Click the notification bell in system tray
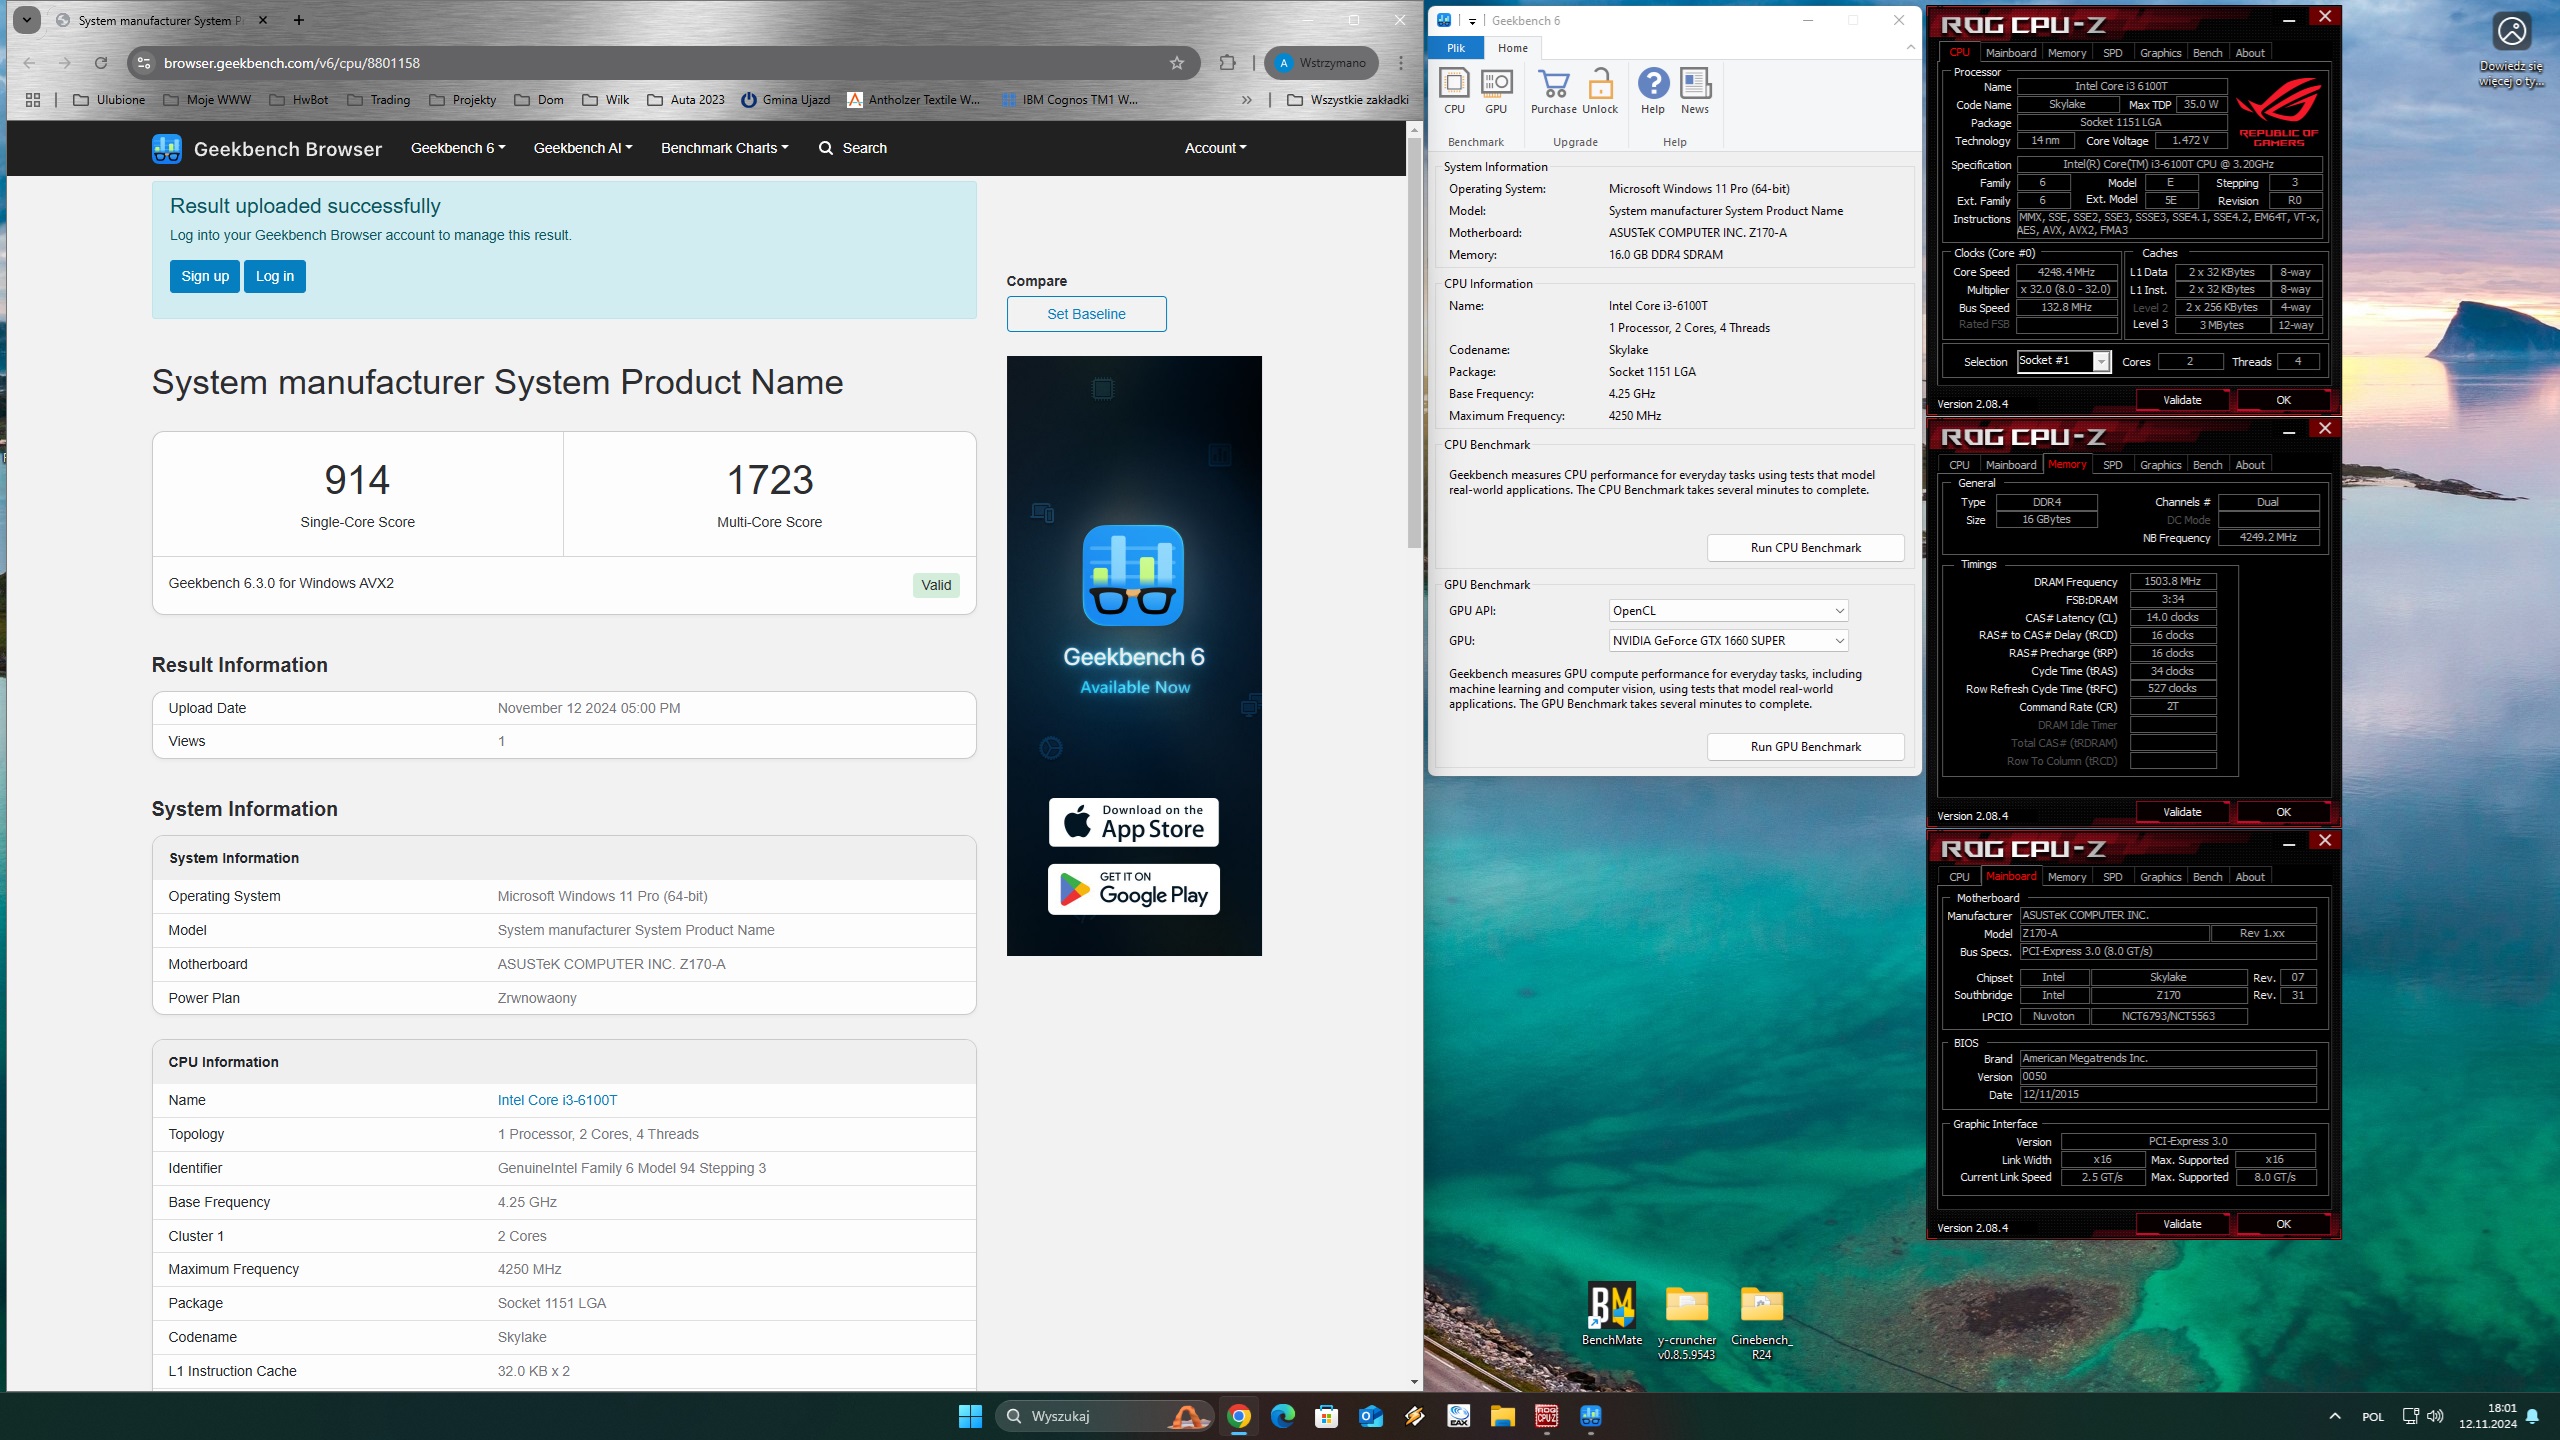 pyautogui.click(x=2532, y=1416)
